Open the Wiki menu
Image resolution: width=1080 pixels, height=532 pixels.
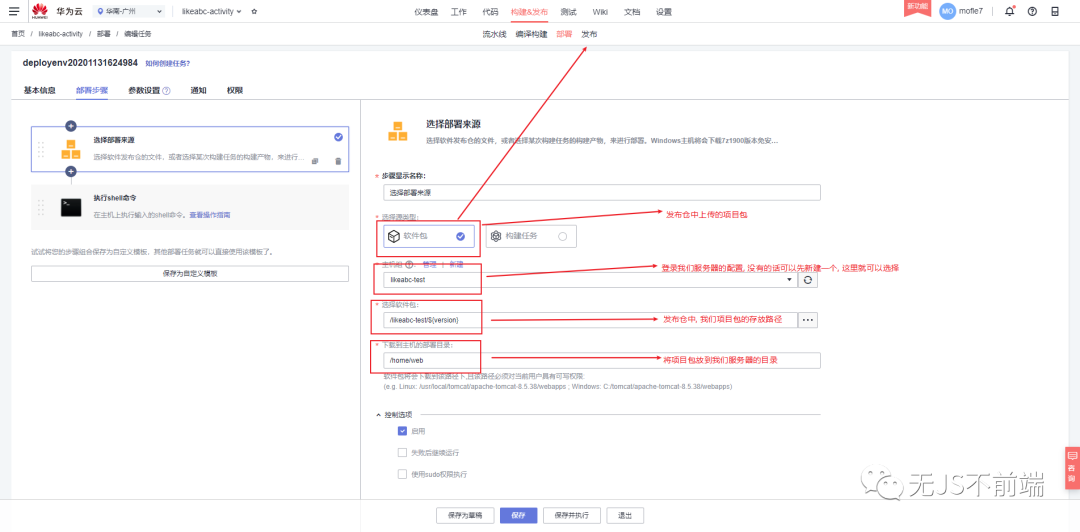click(600, 12)
